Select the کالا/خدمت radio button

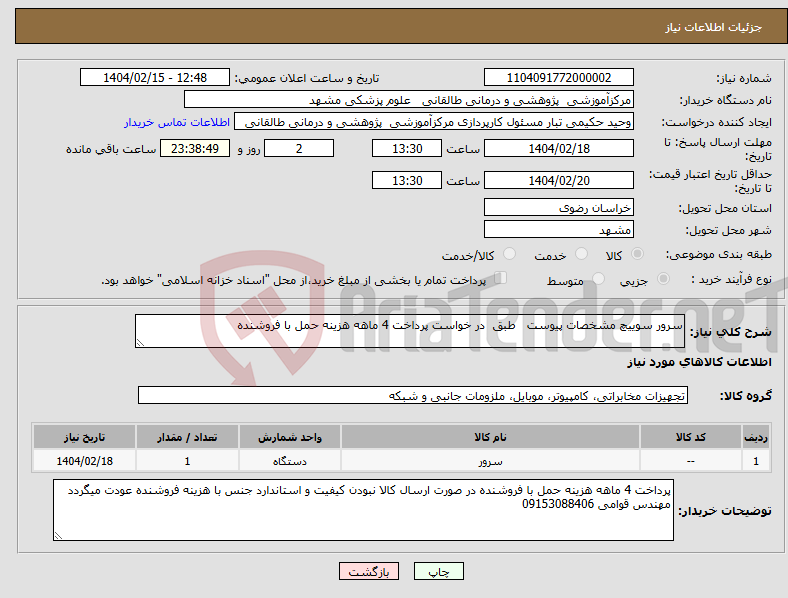[x=509, y=254]
